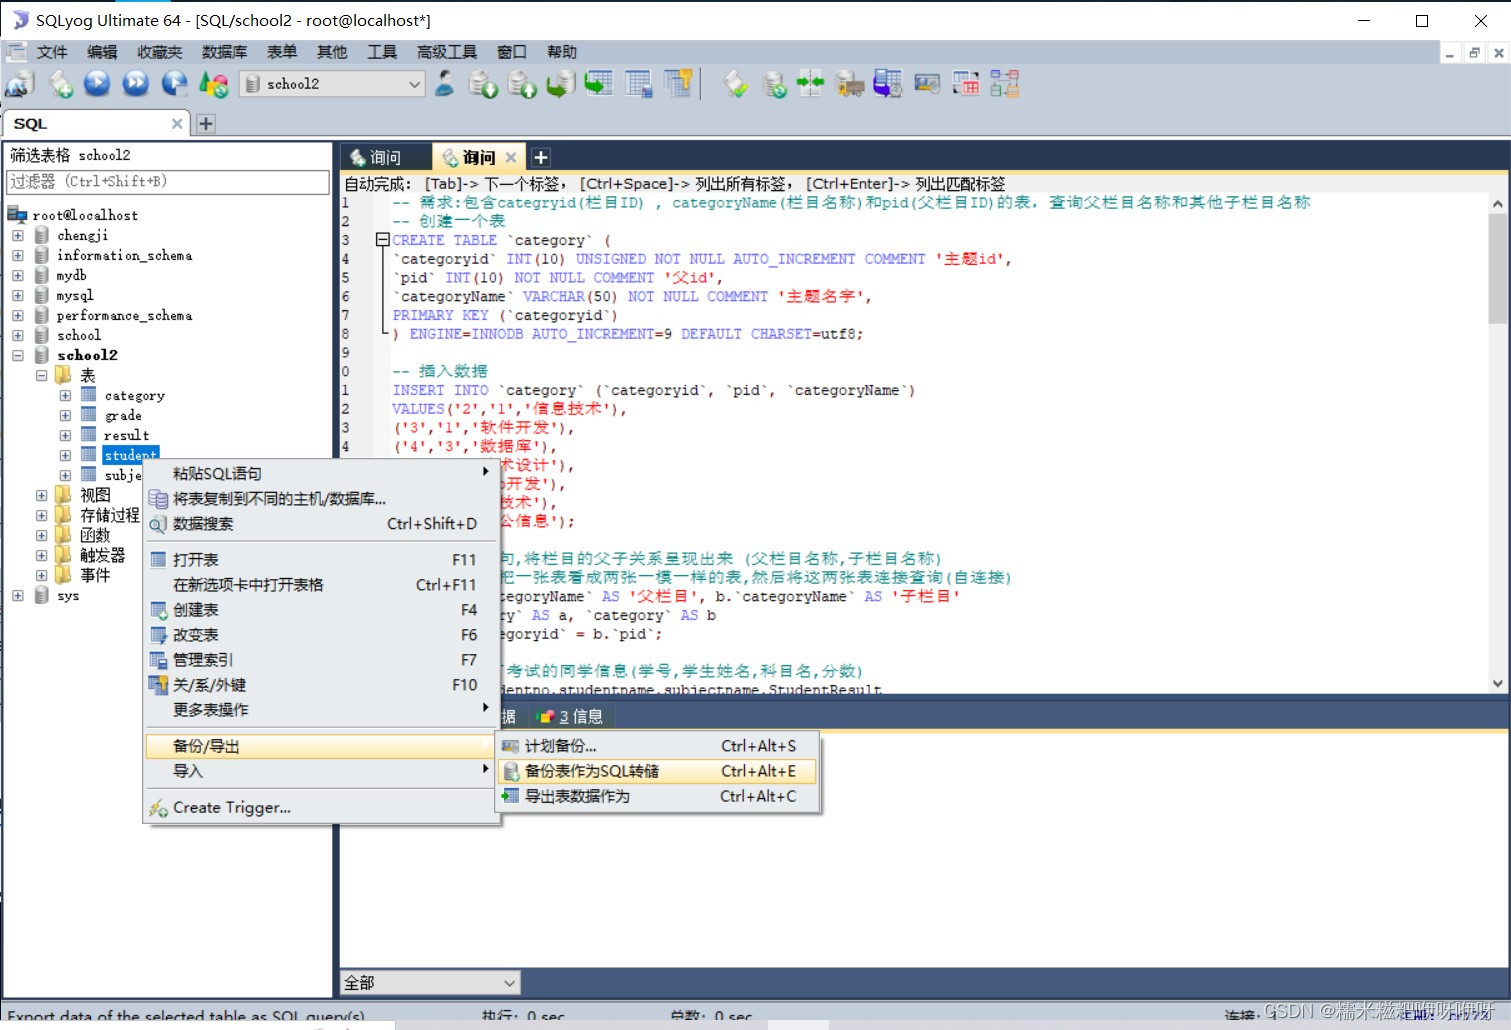Viewport: 1511px width, 1030px height.
Task: Switch to the 3 信息 result tab
Action: coord(571,716)
